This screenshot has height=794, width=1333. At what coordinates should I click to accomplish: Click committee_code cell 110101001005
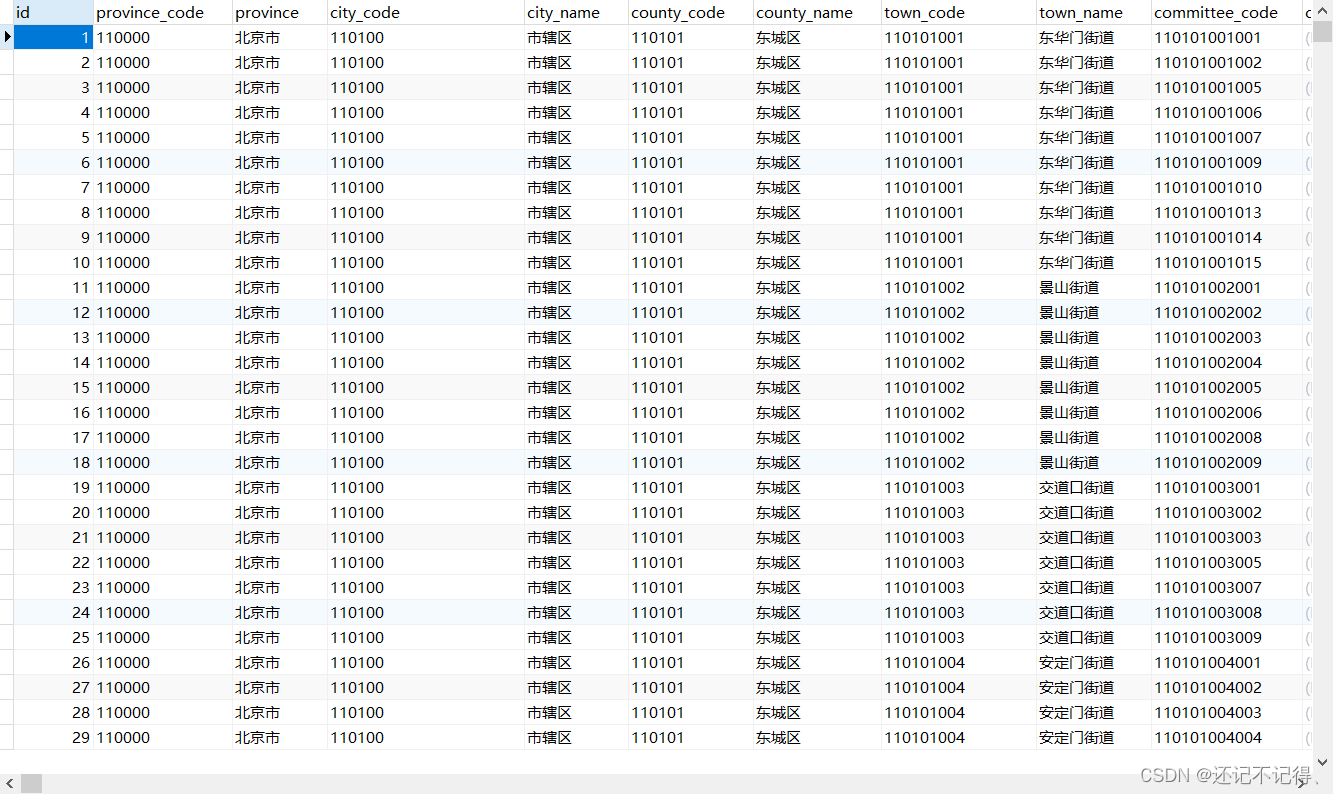(1227, 87)
